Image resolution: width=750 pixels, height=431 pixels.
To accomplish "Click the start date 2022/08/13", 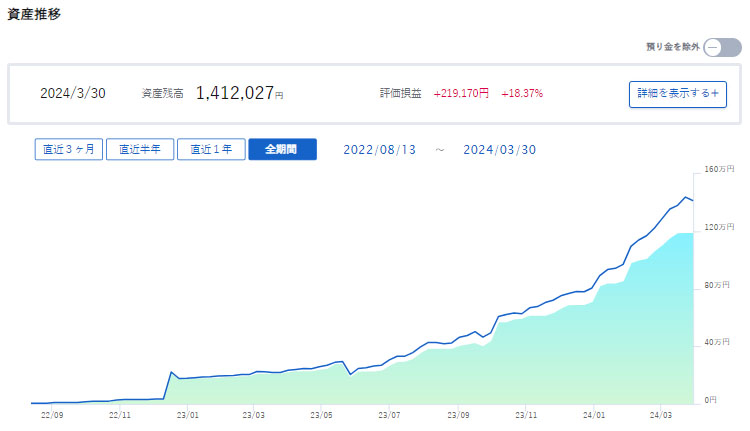I will click(379, 149).
